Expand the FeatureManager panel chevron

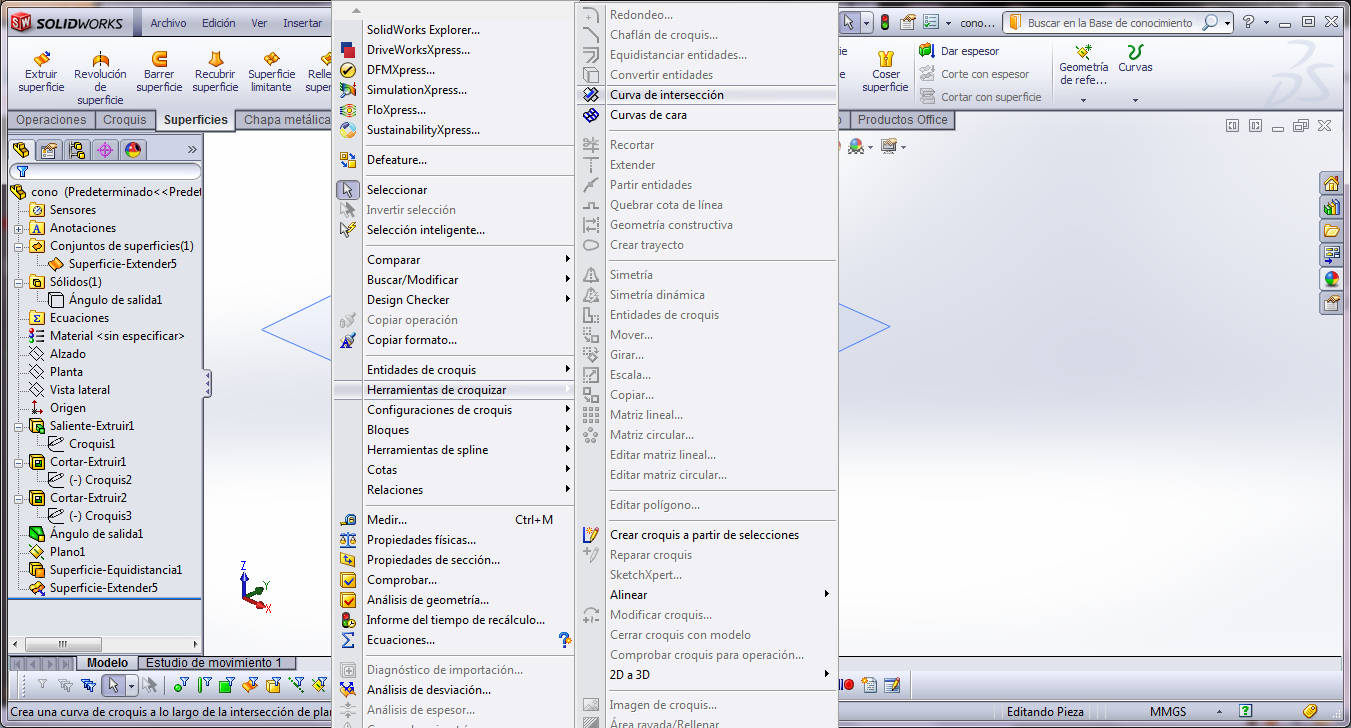click(192, 150)
